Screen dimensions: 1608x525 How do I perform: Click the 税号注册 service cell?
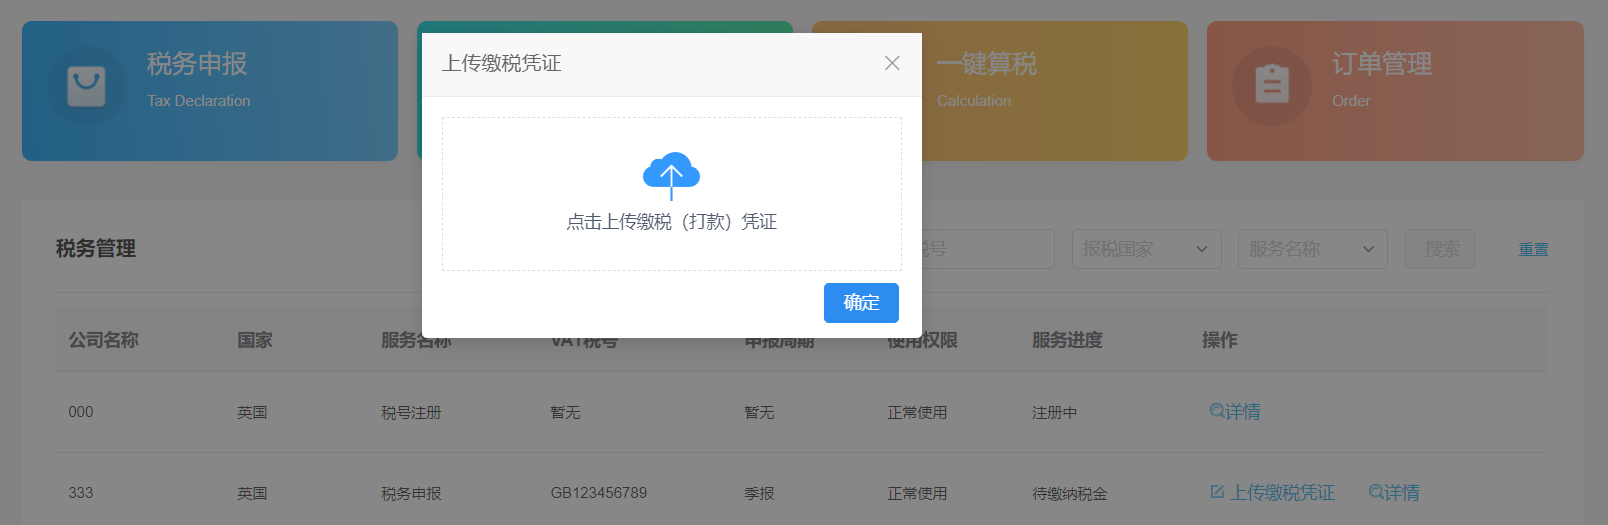(411, 412)
